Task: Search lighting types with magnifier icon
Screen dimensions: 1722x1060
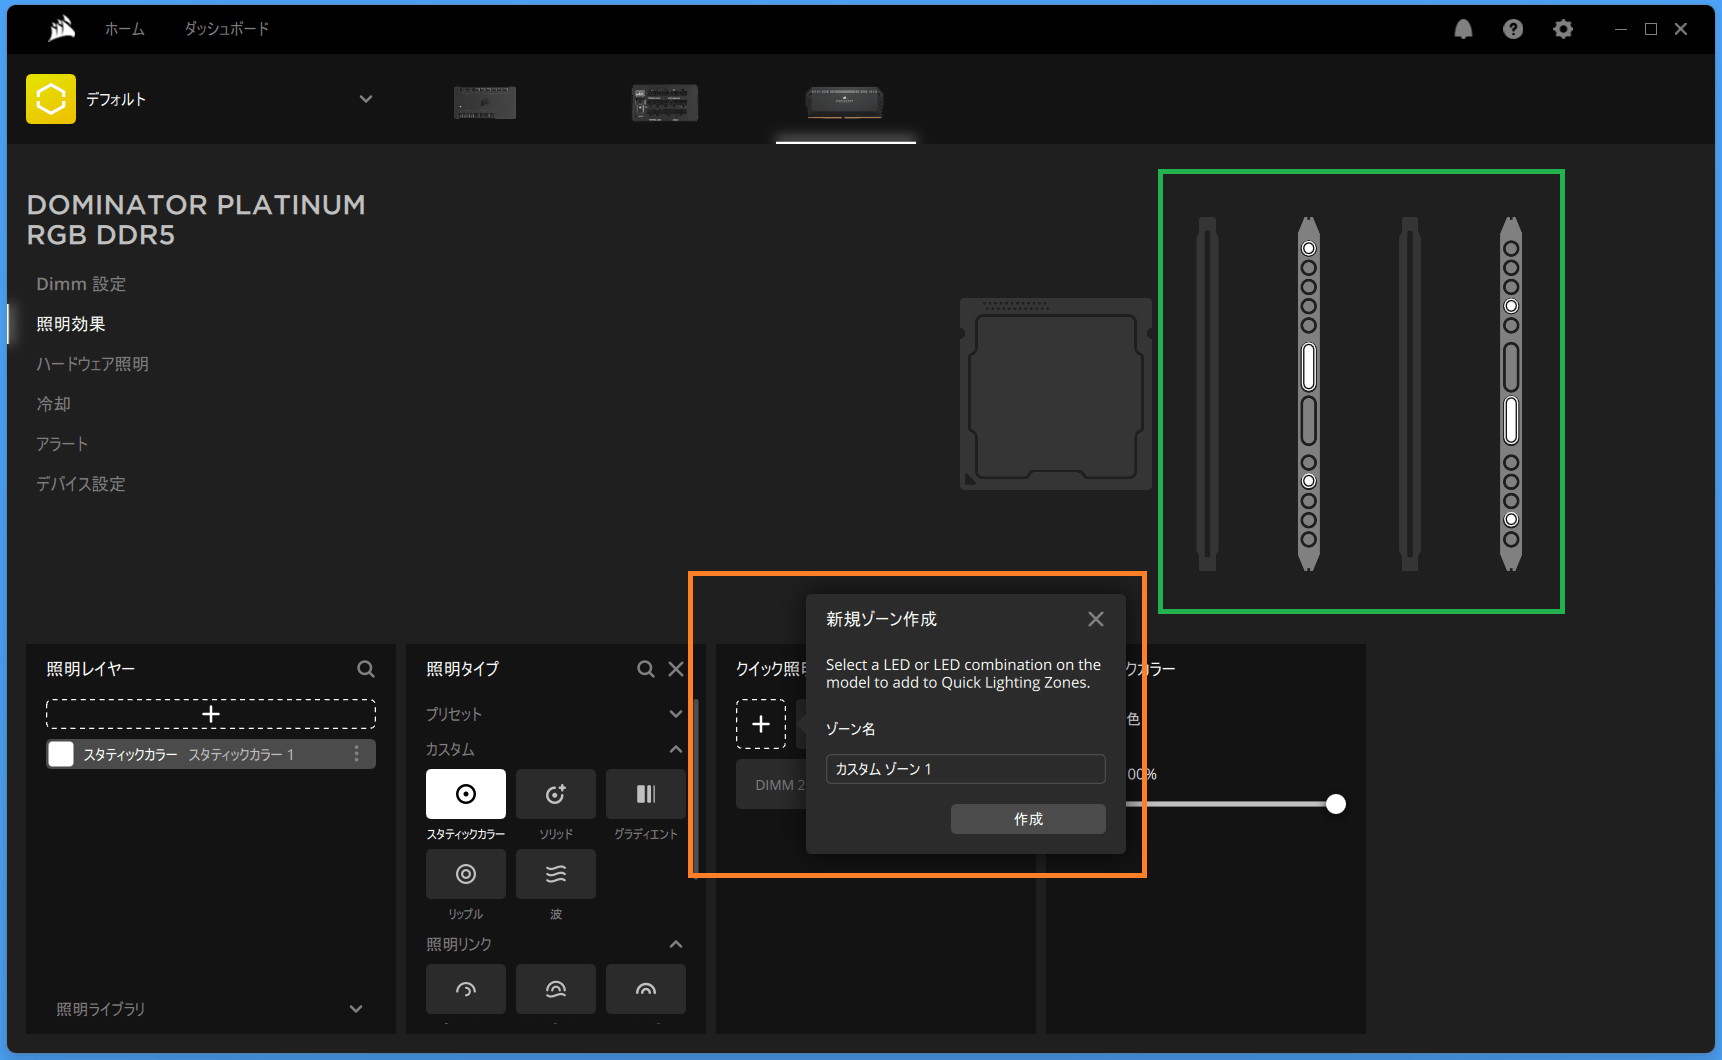Action: 646,669
